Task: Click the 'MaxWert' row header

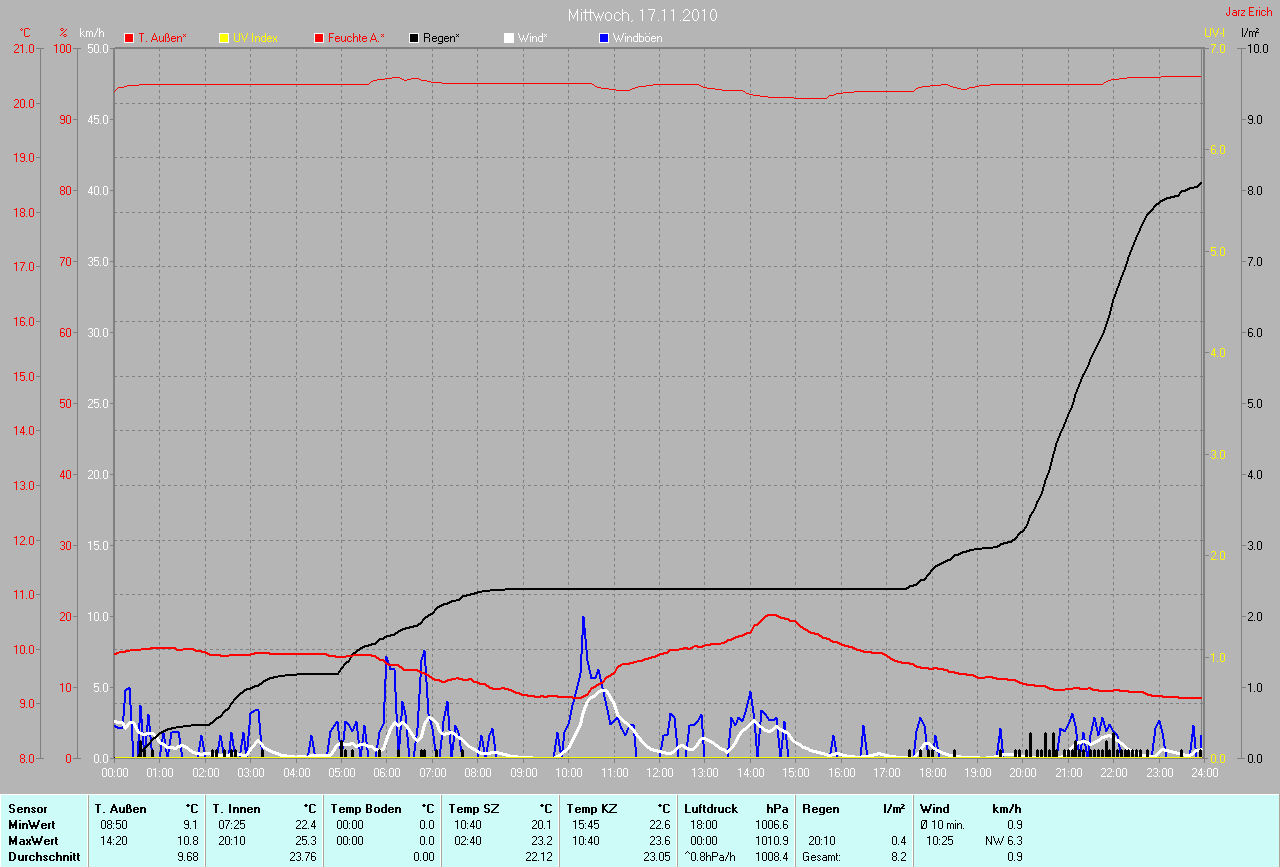Action: (x=32, y=841)
